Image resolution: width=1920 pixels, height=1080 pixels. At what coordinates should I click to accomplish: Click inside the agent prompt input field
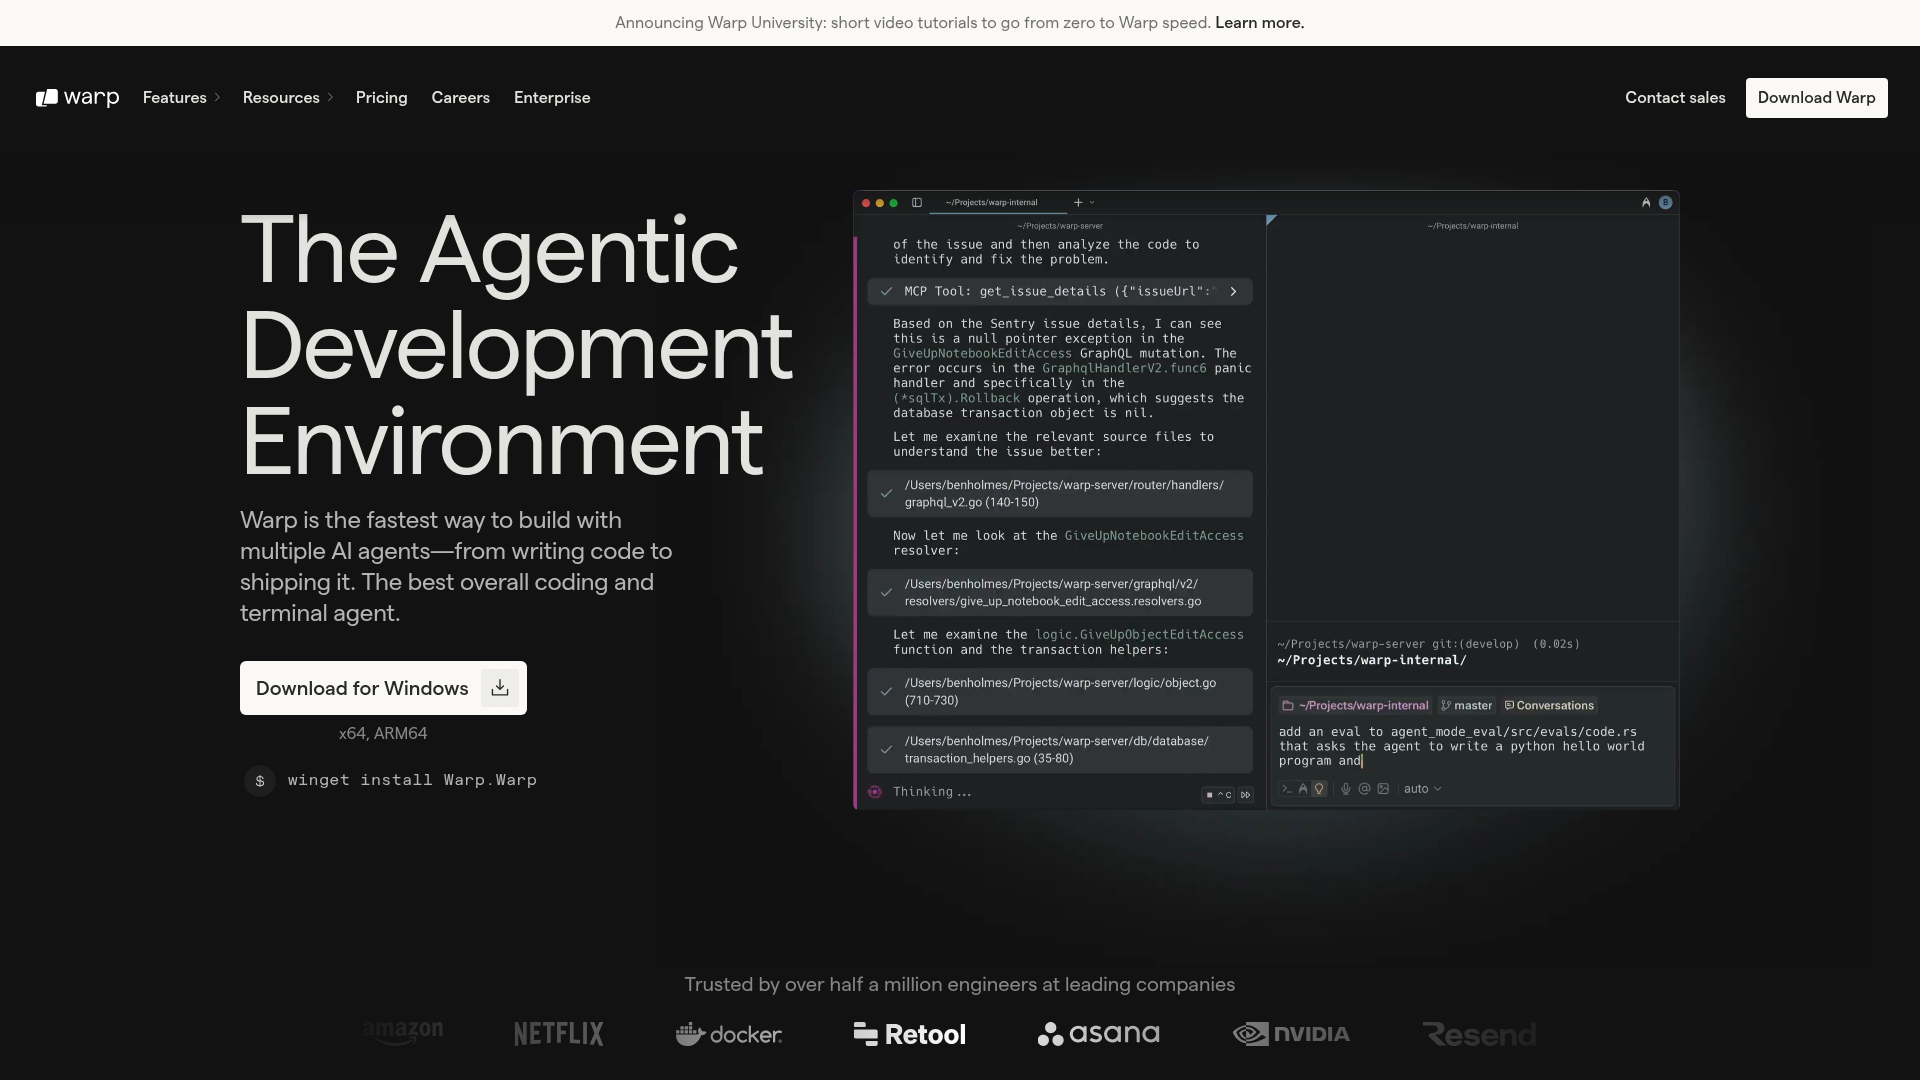[x=1450, y=746]
